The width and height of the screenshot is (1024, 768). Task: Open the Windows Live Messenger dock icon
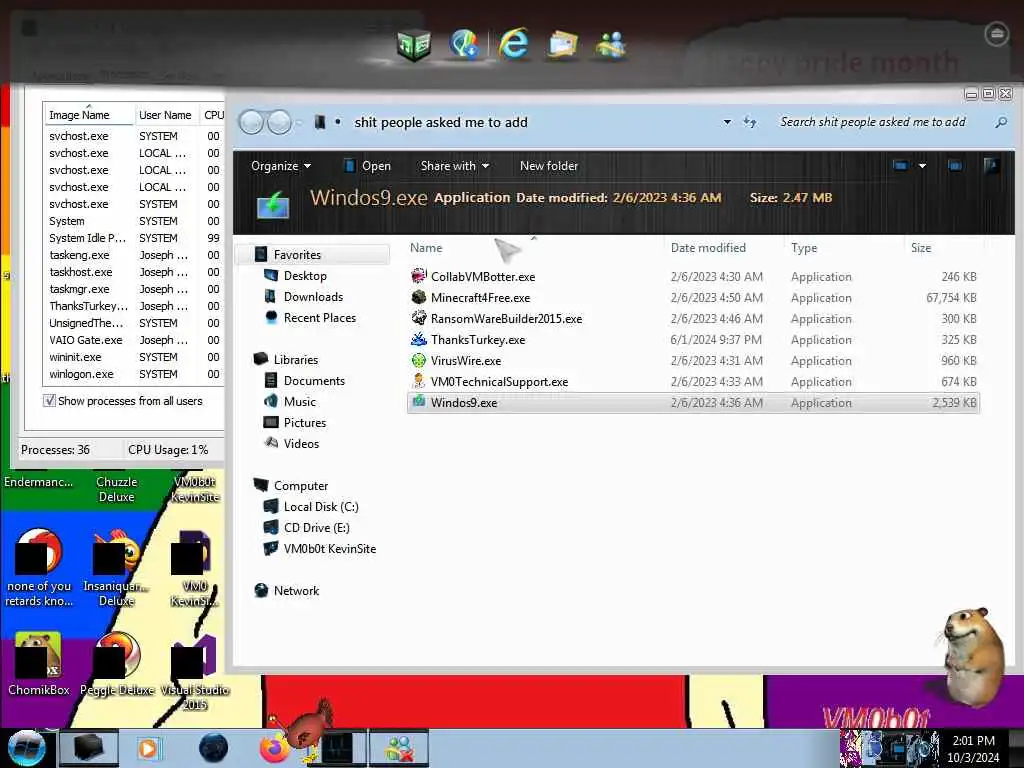(611, 46)
